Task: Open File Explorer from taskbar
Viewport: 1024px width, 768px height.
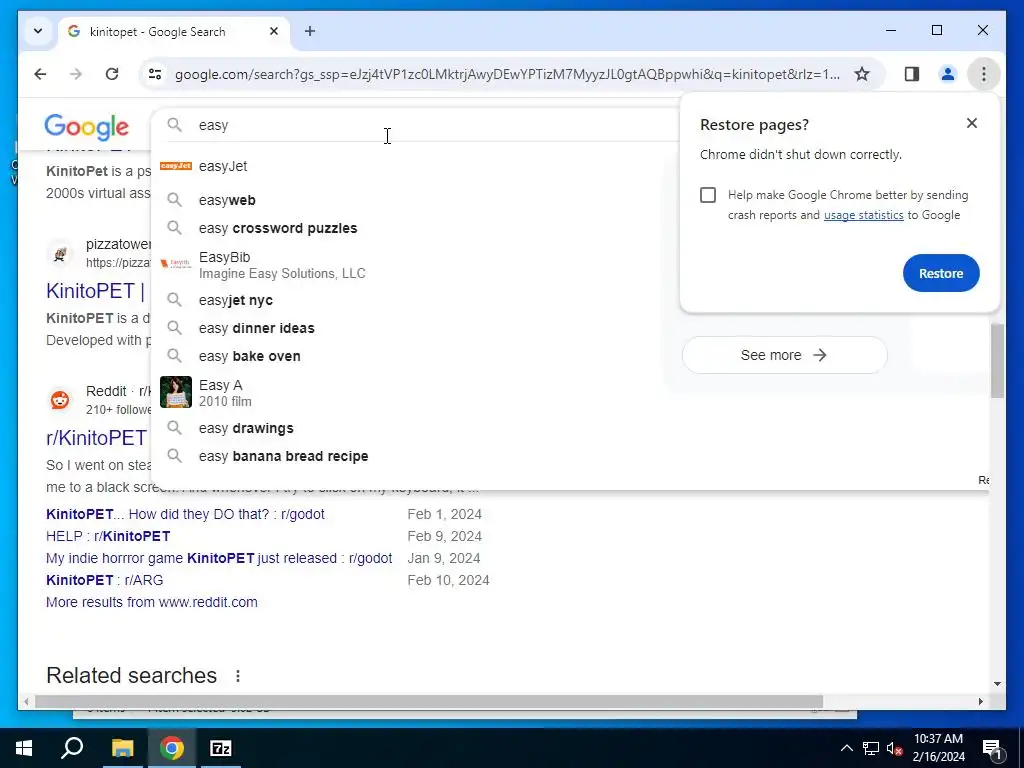Action: point(122,748)
